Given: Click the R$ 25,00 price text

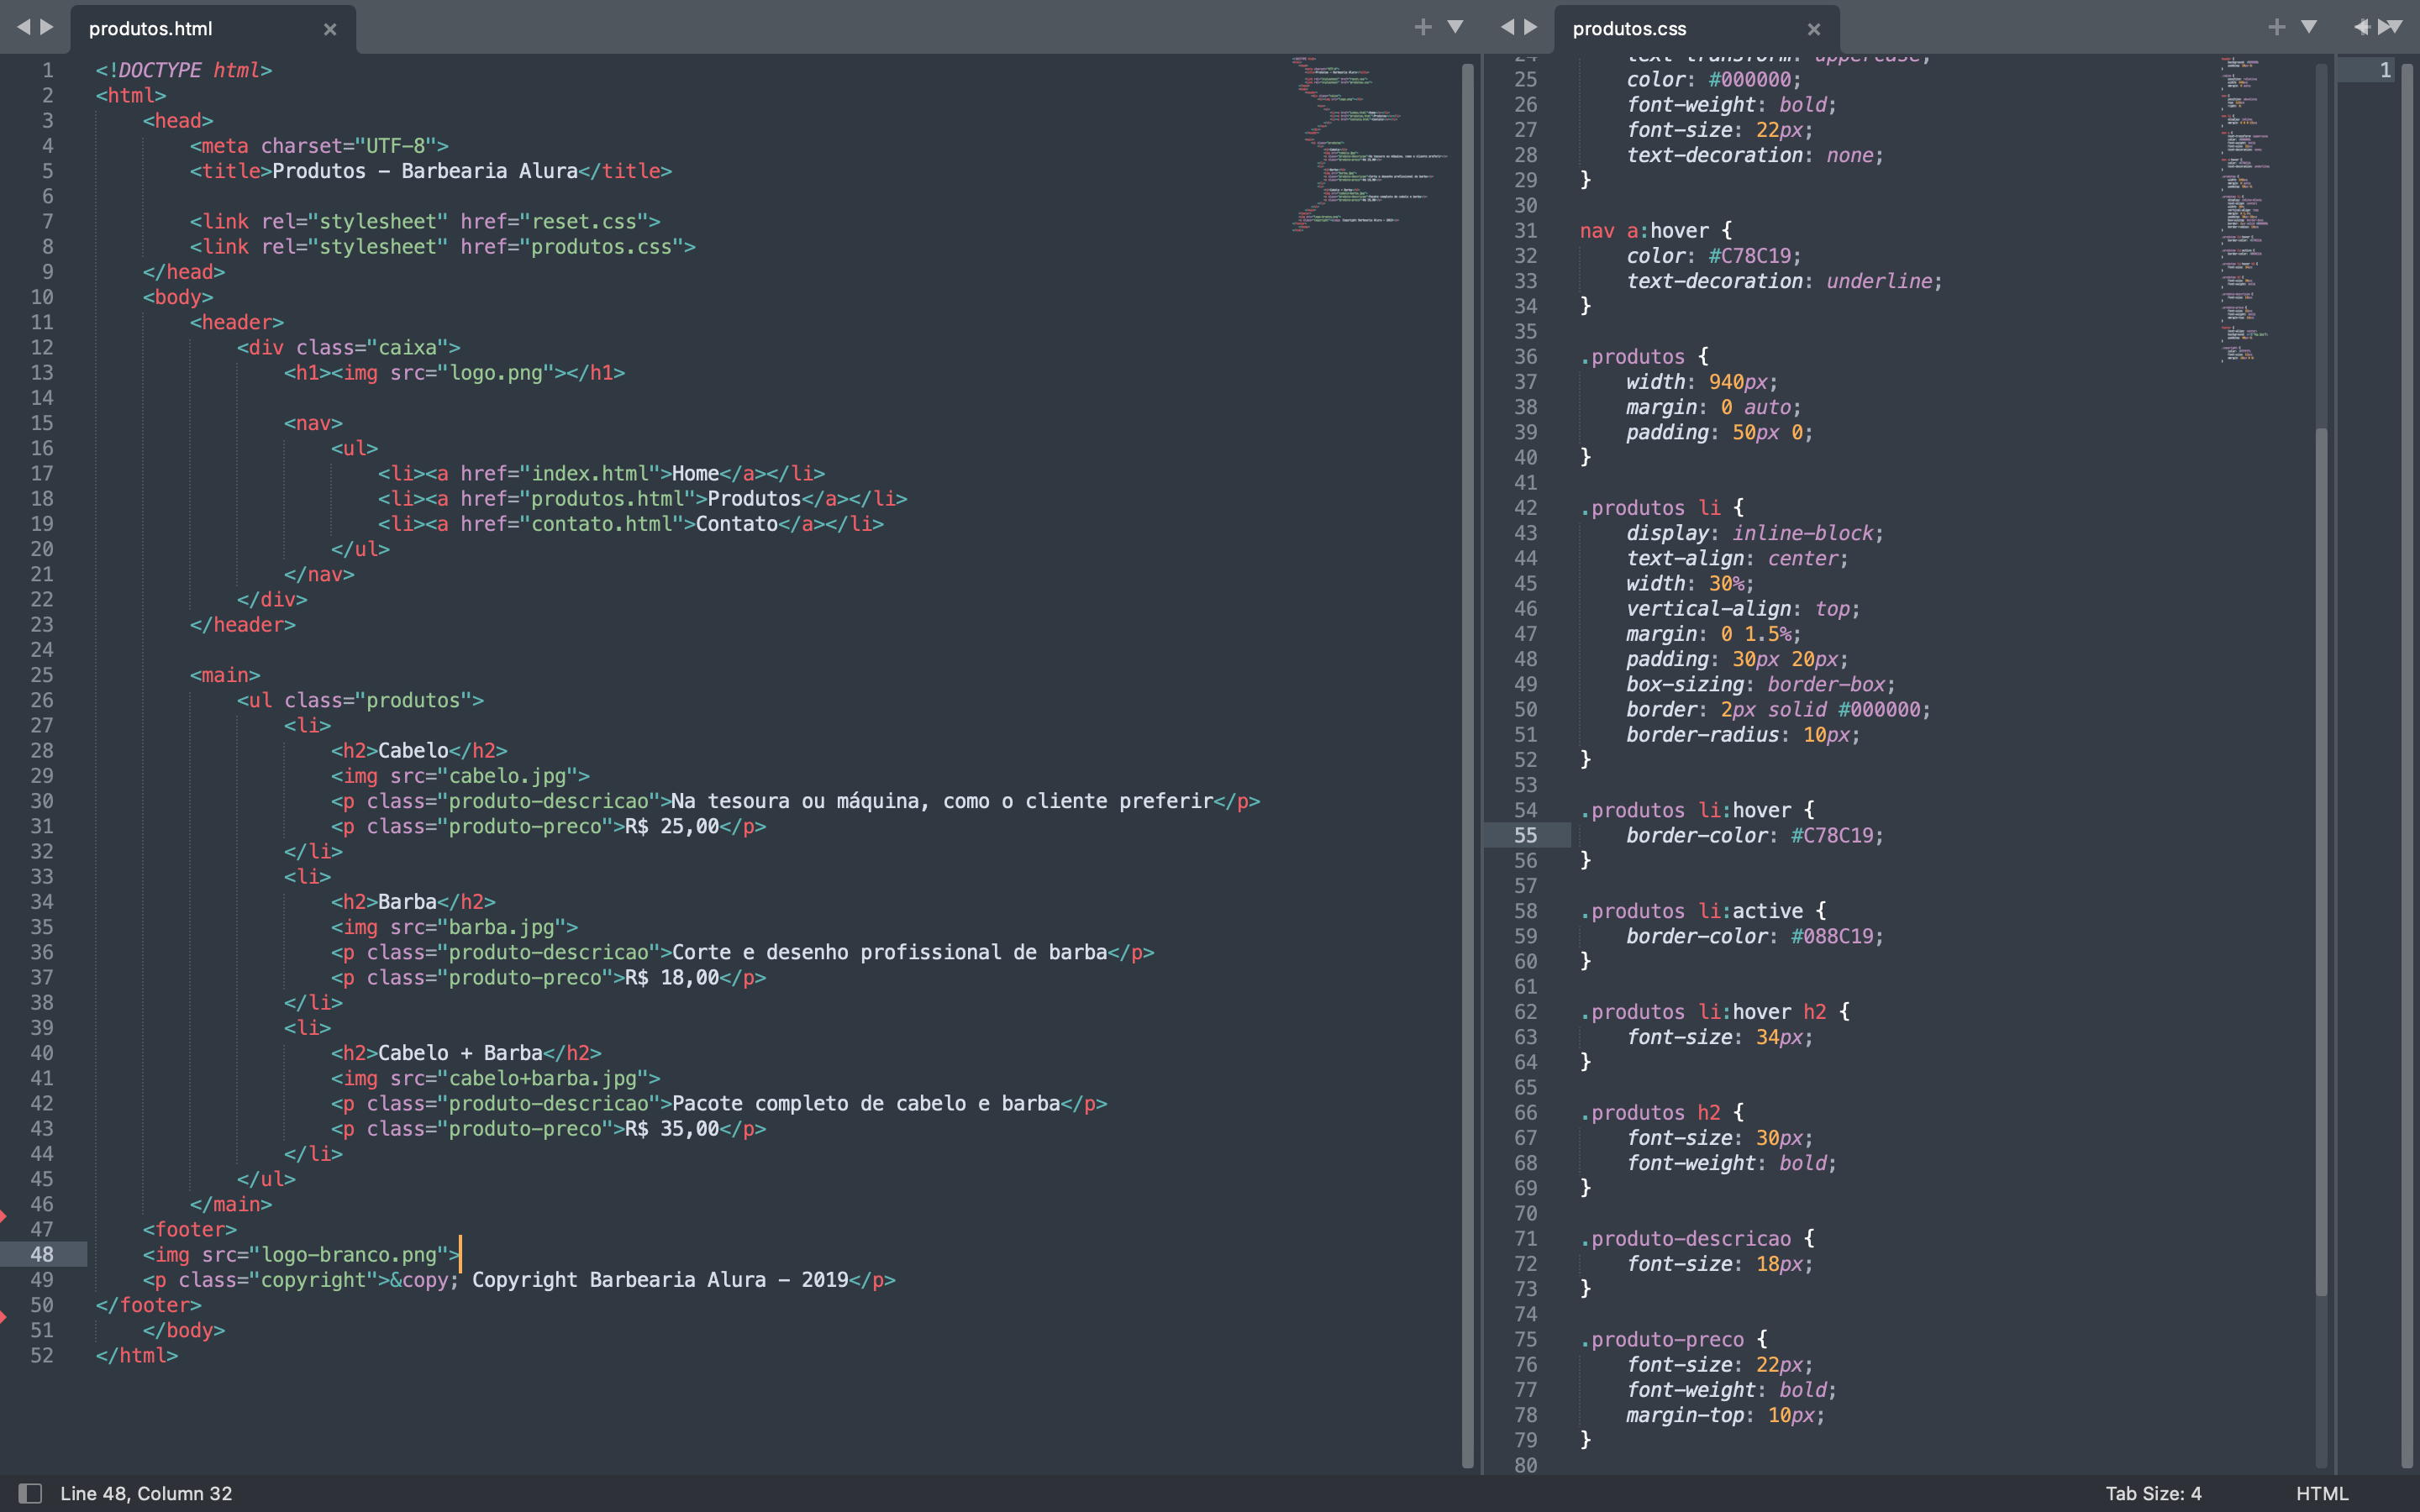Looking at the screenshot, I should [672, 826].
